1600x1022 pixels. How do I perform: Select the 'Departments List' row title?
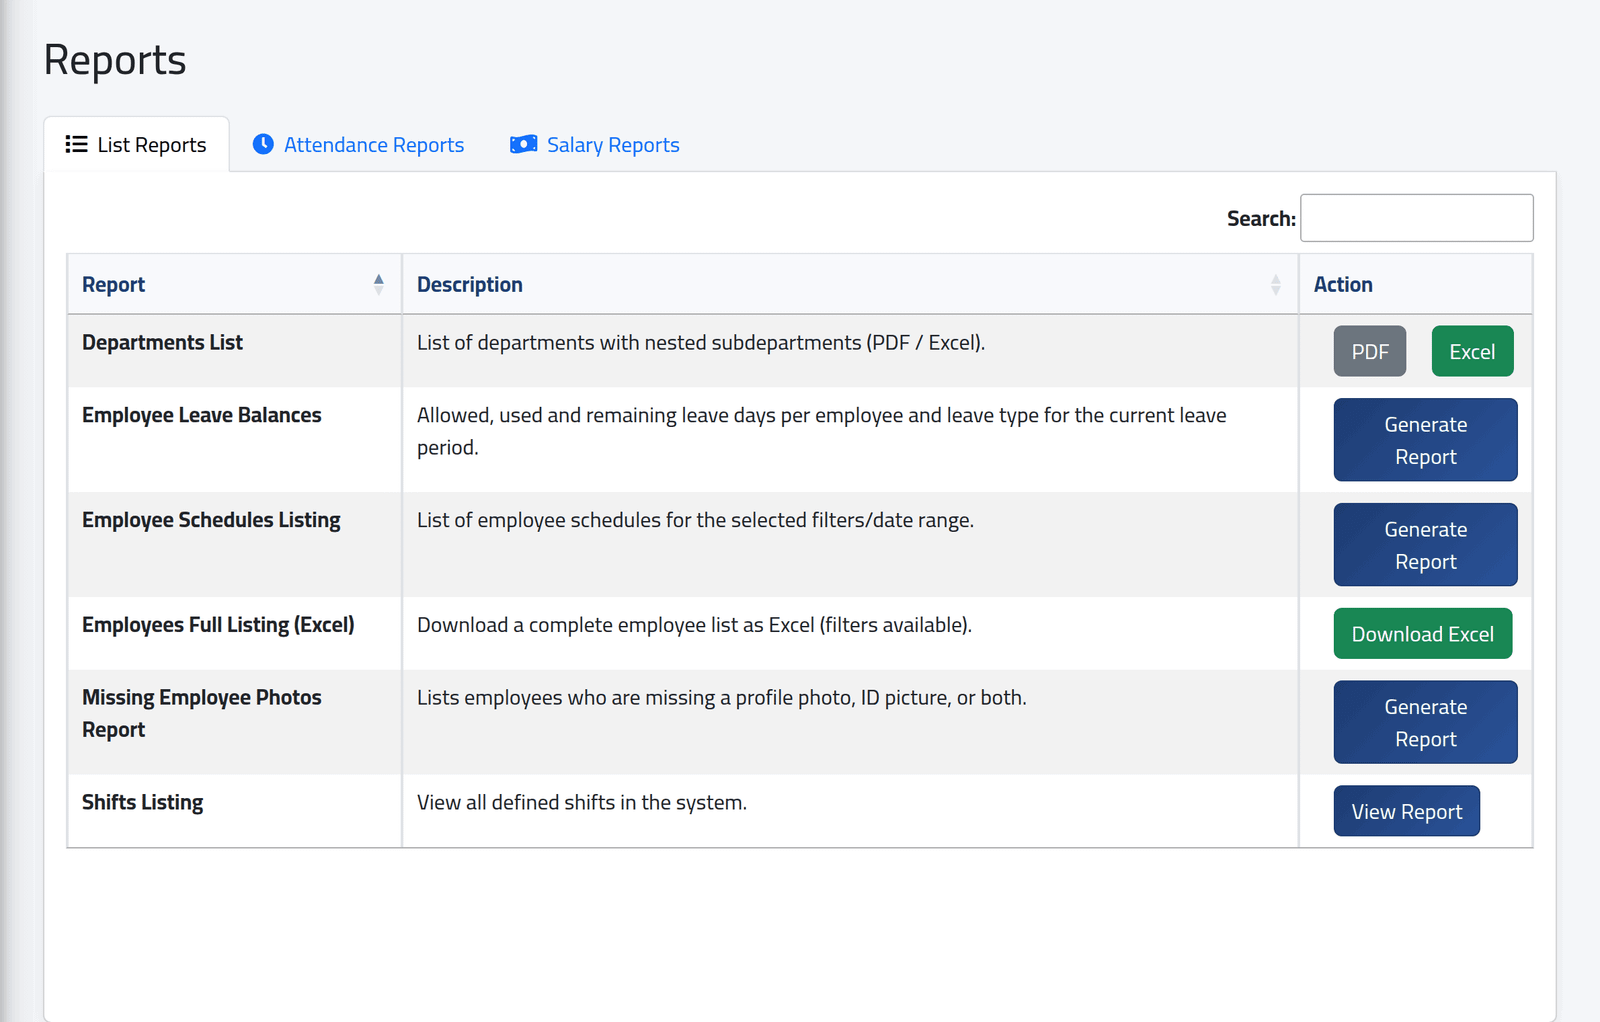[162, 342]
